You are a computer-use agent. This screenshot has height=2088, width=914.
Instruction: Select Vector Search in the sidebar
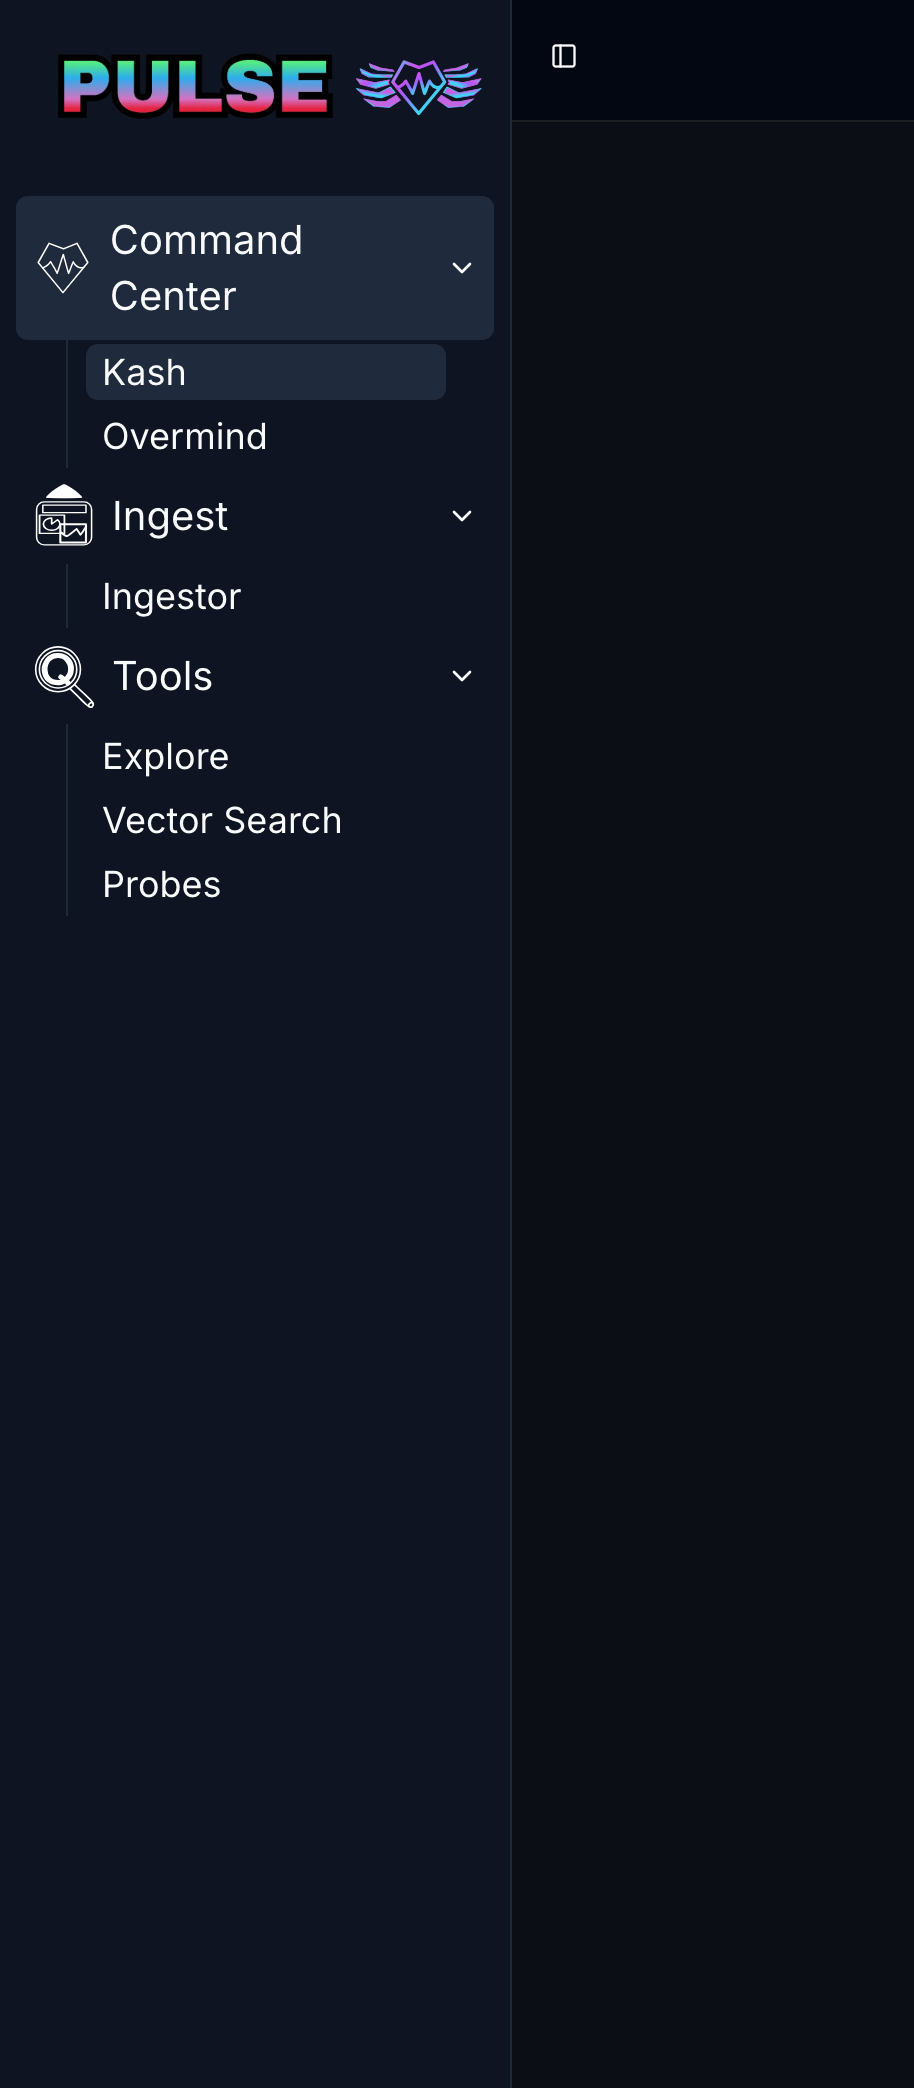pyautogui.click(x=222, y=821)
